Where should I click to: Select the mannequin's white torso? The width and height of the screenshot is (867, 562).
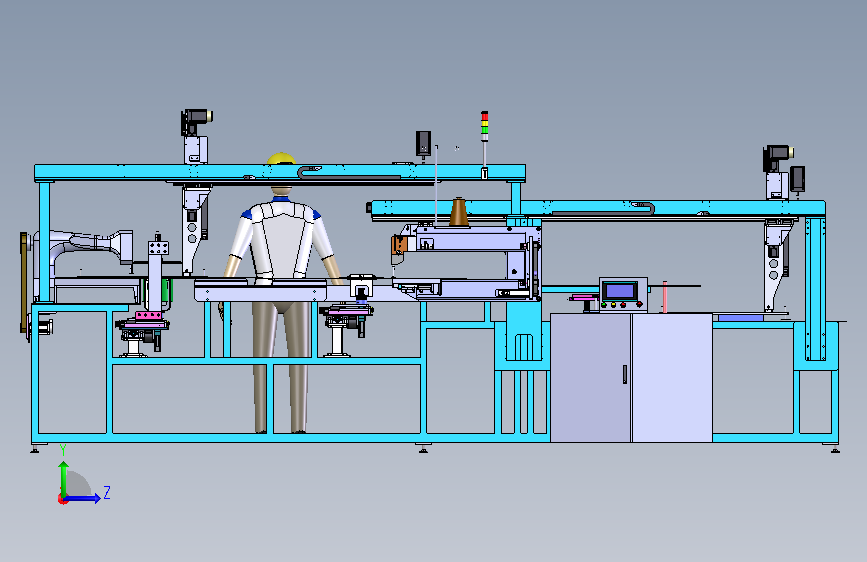click(x=282, y=239)
